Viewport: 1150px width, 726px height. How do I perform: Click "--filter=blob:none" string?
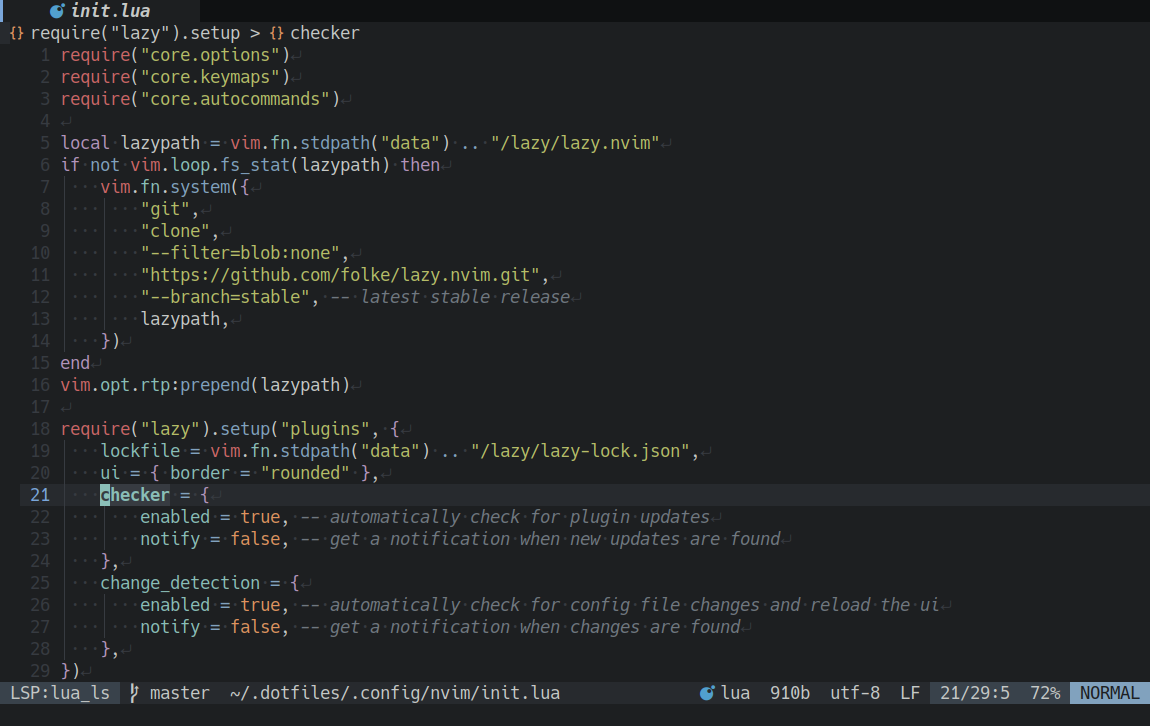(x=241, y=253)
